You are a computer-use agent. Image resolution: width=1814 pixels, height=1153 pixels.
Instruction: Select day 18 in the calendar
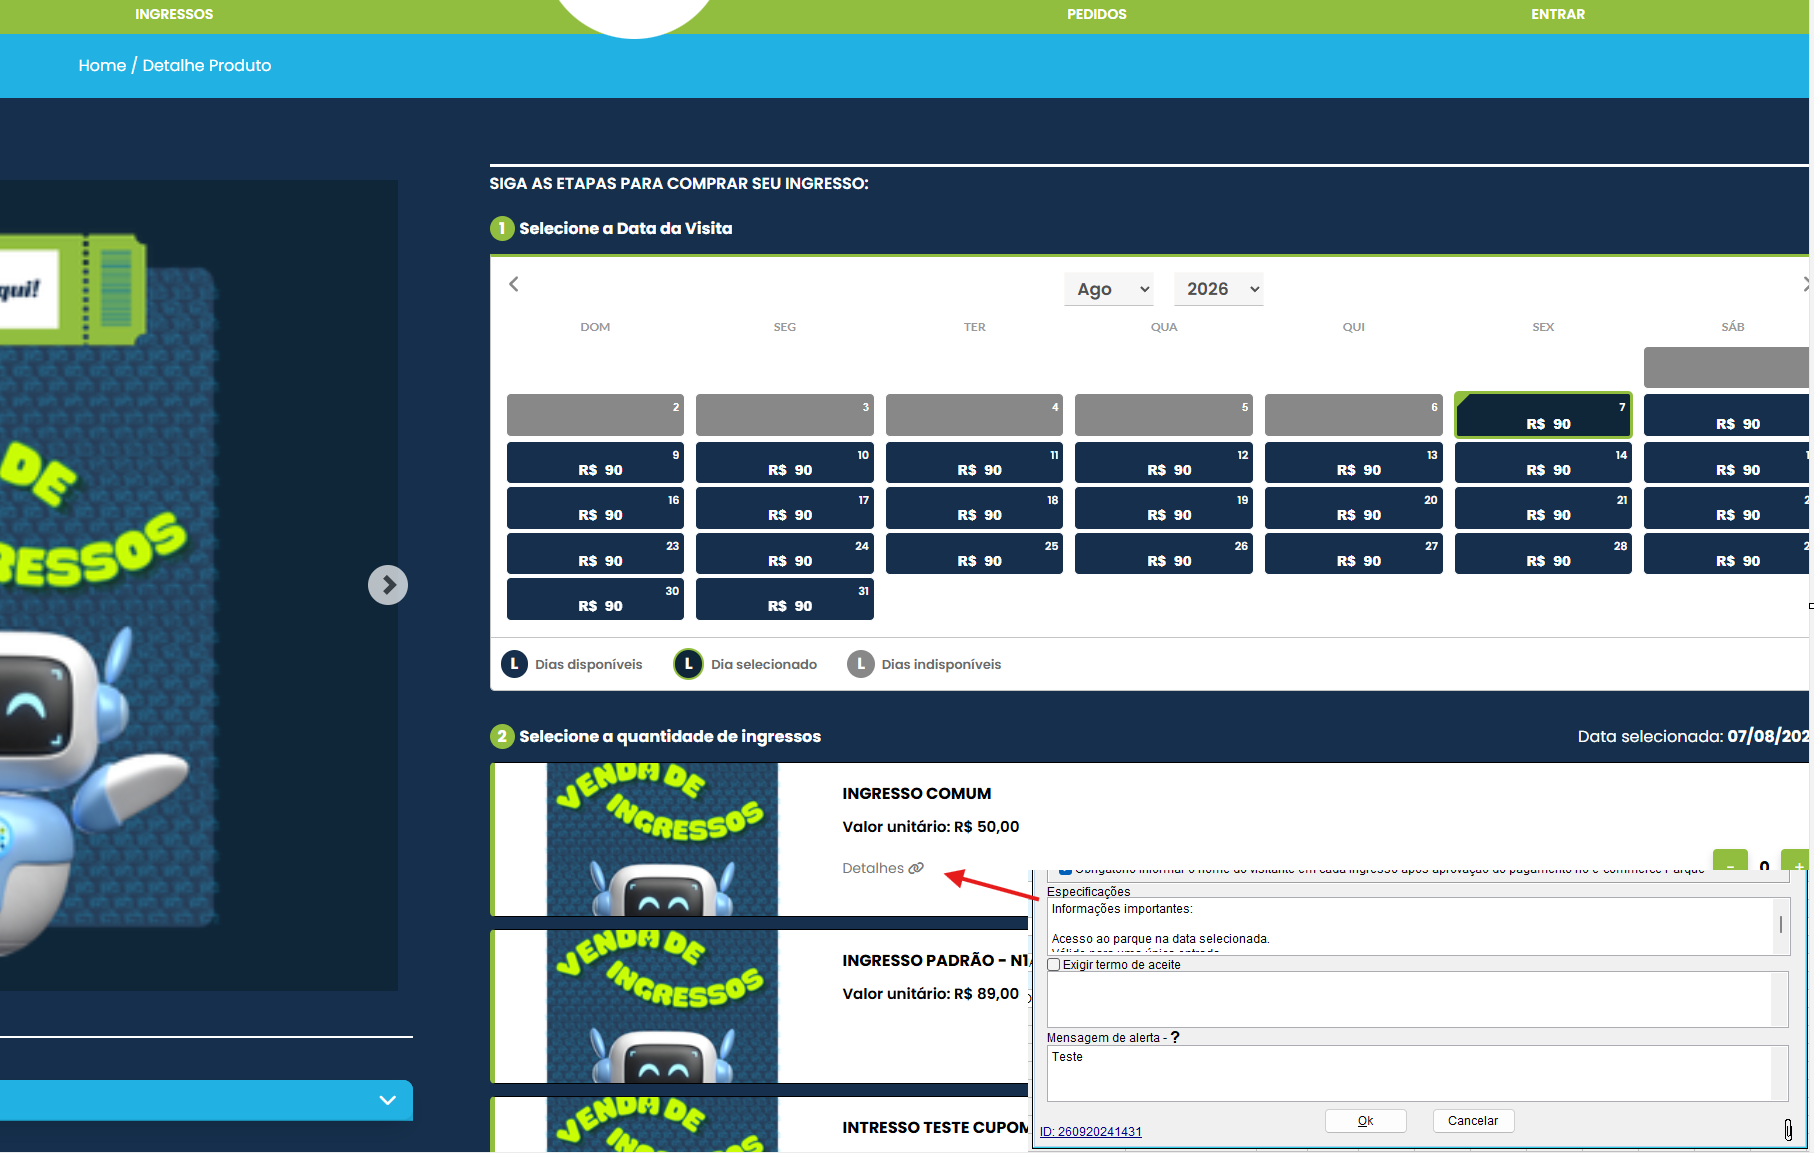point(974,507)
